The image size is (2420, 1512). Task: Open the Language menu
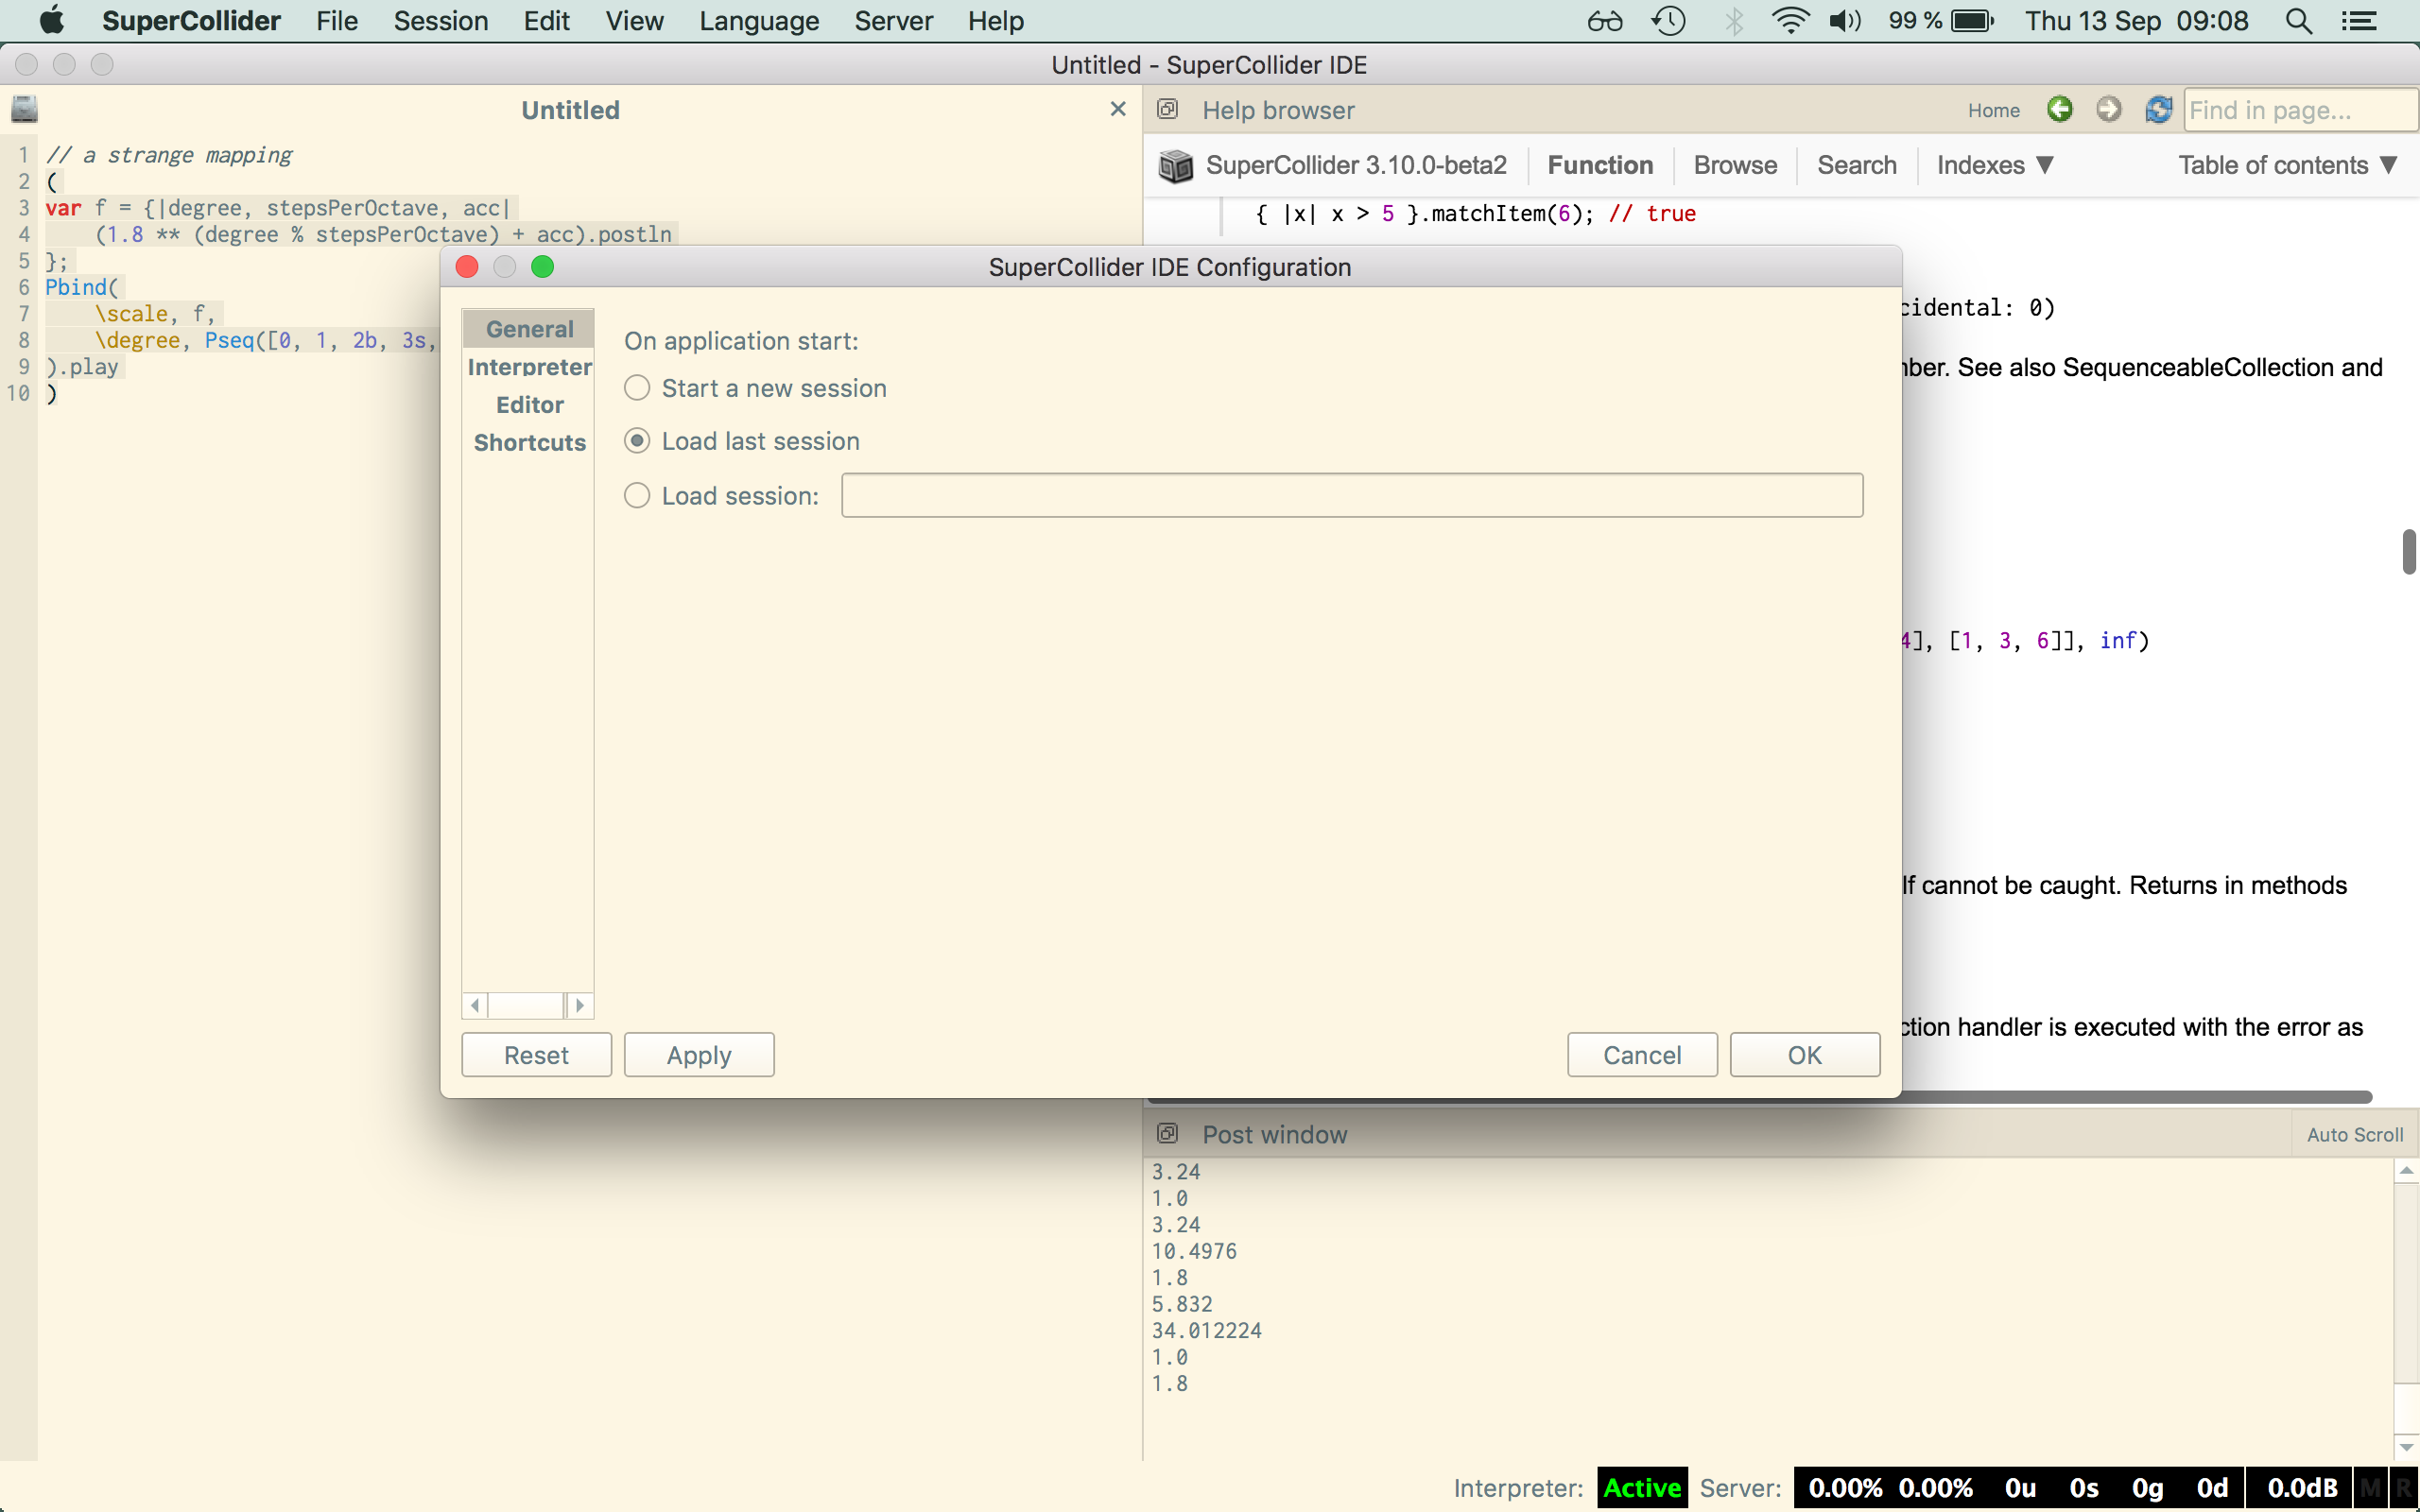(x=759, y=20)
